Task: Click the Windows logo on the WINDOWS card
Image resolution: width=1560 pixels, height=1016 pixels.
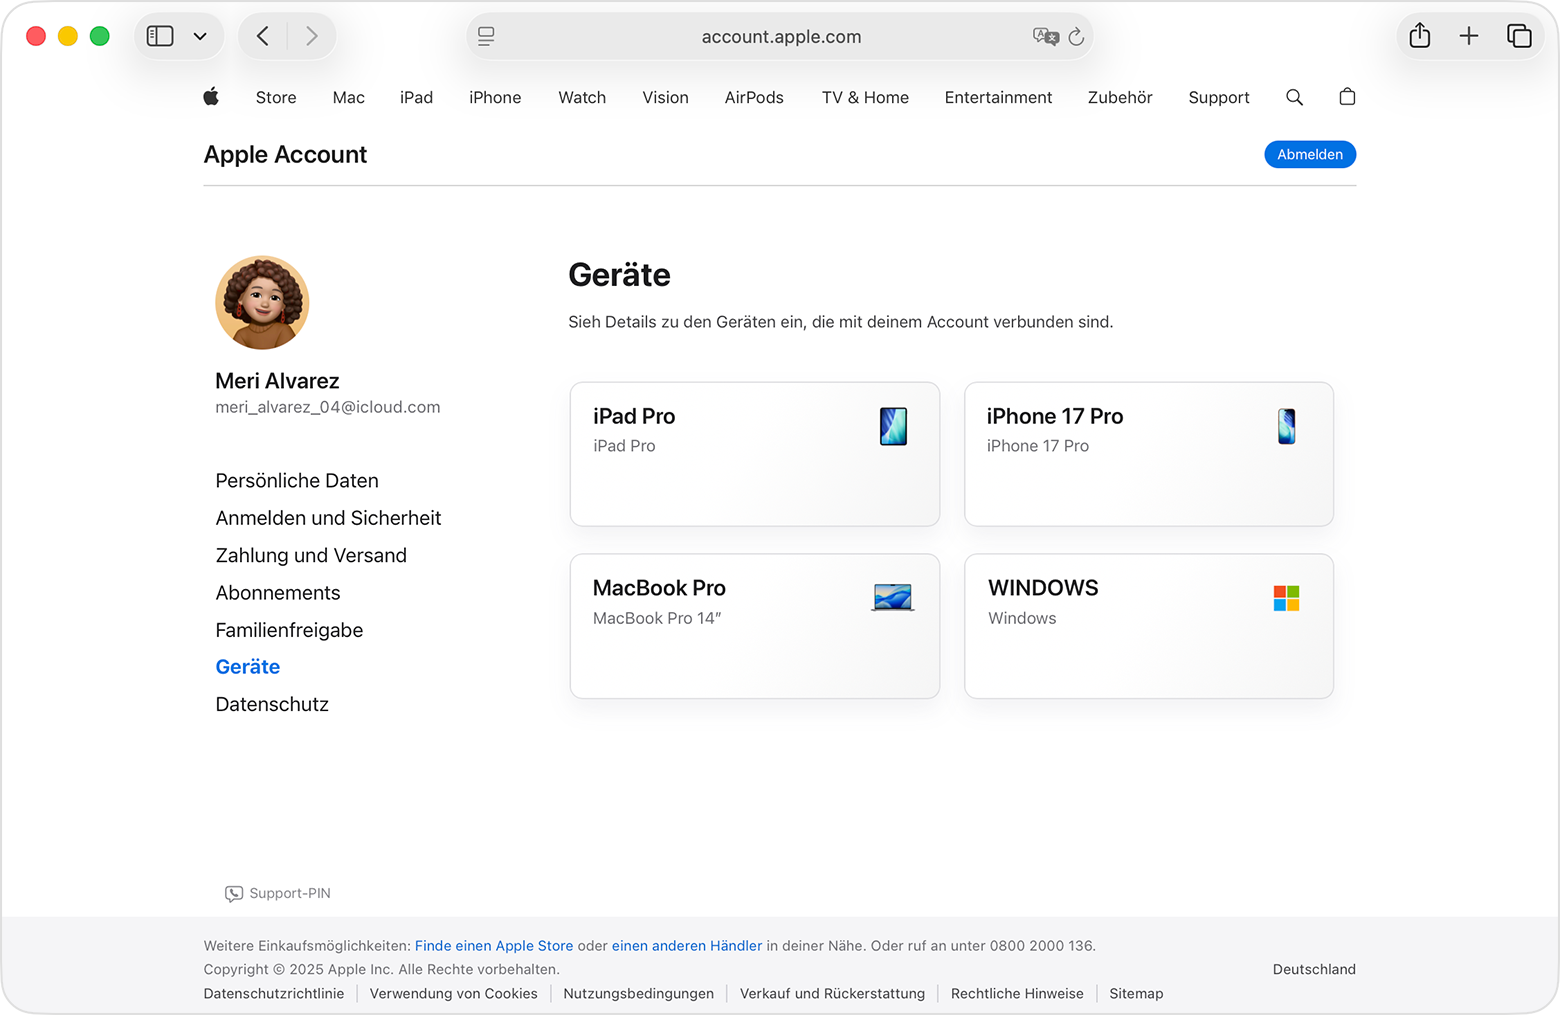Action: 1286,597
